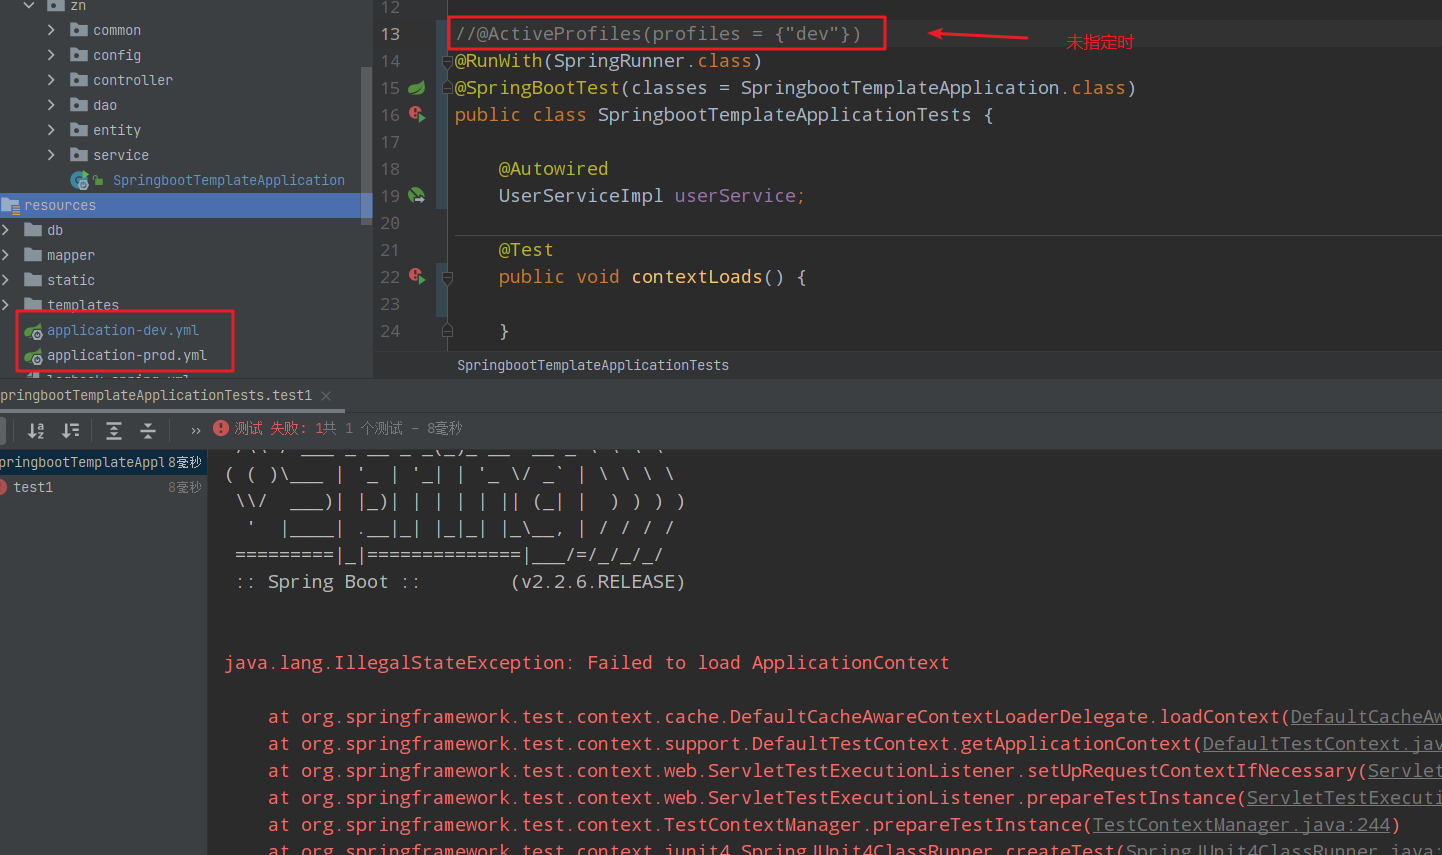This screenshot has width=1442, height=855.
Task: Click the @RunWith(SpringRunner.class) annotation
Action: point(608,61)
